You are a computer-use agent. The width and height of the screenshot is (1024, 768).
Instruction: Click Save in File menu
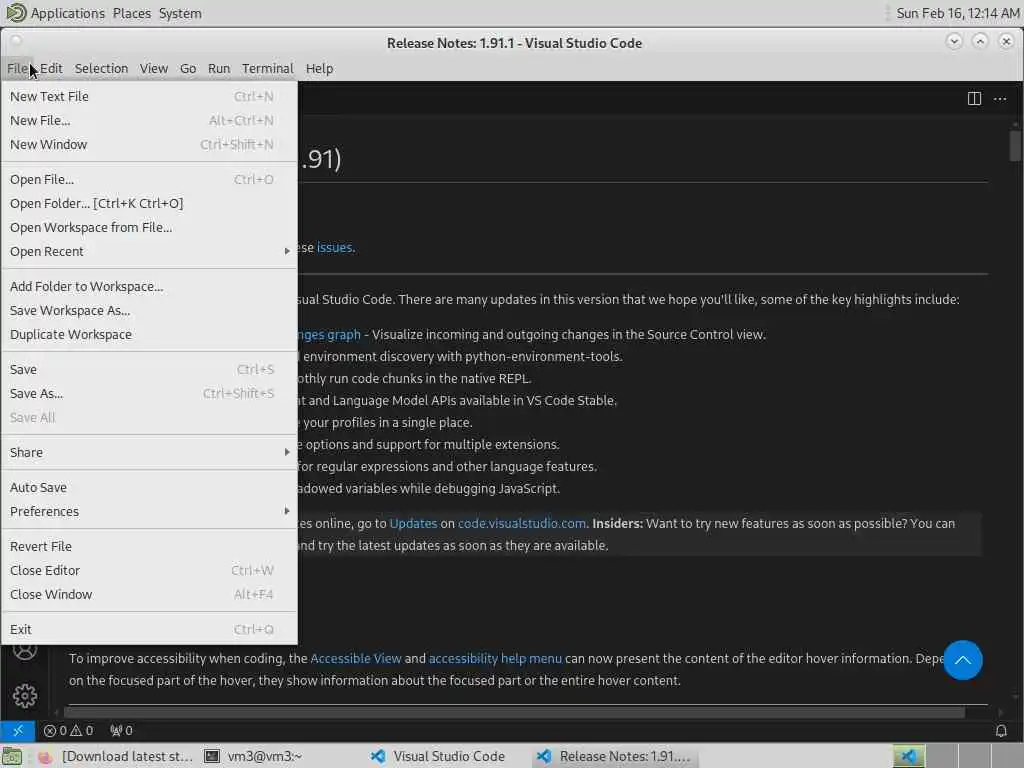tap(150, 370)
